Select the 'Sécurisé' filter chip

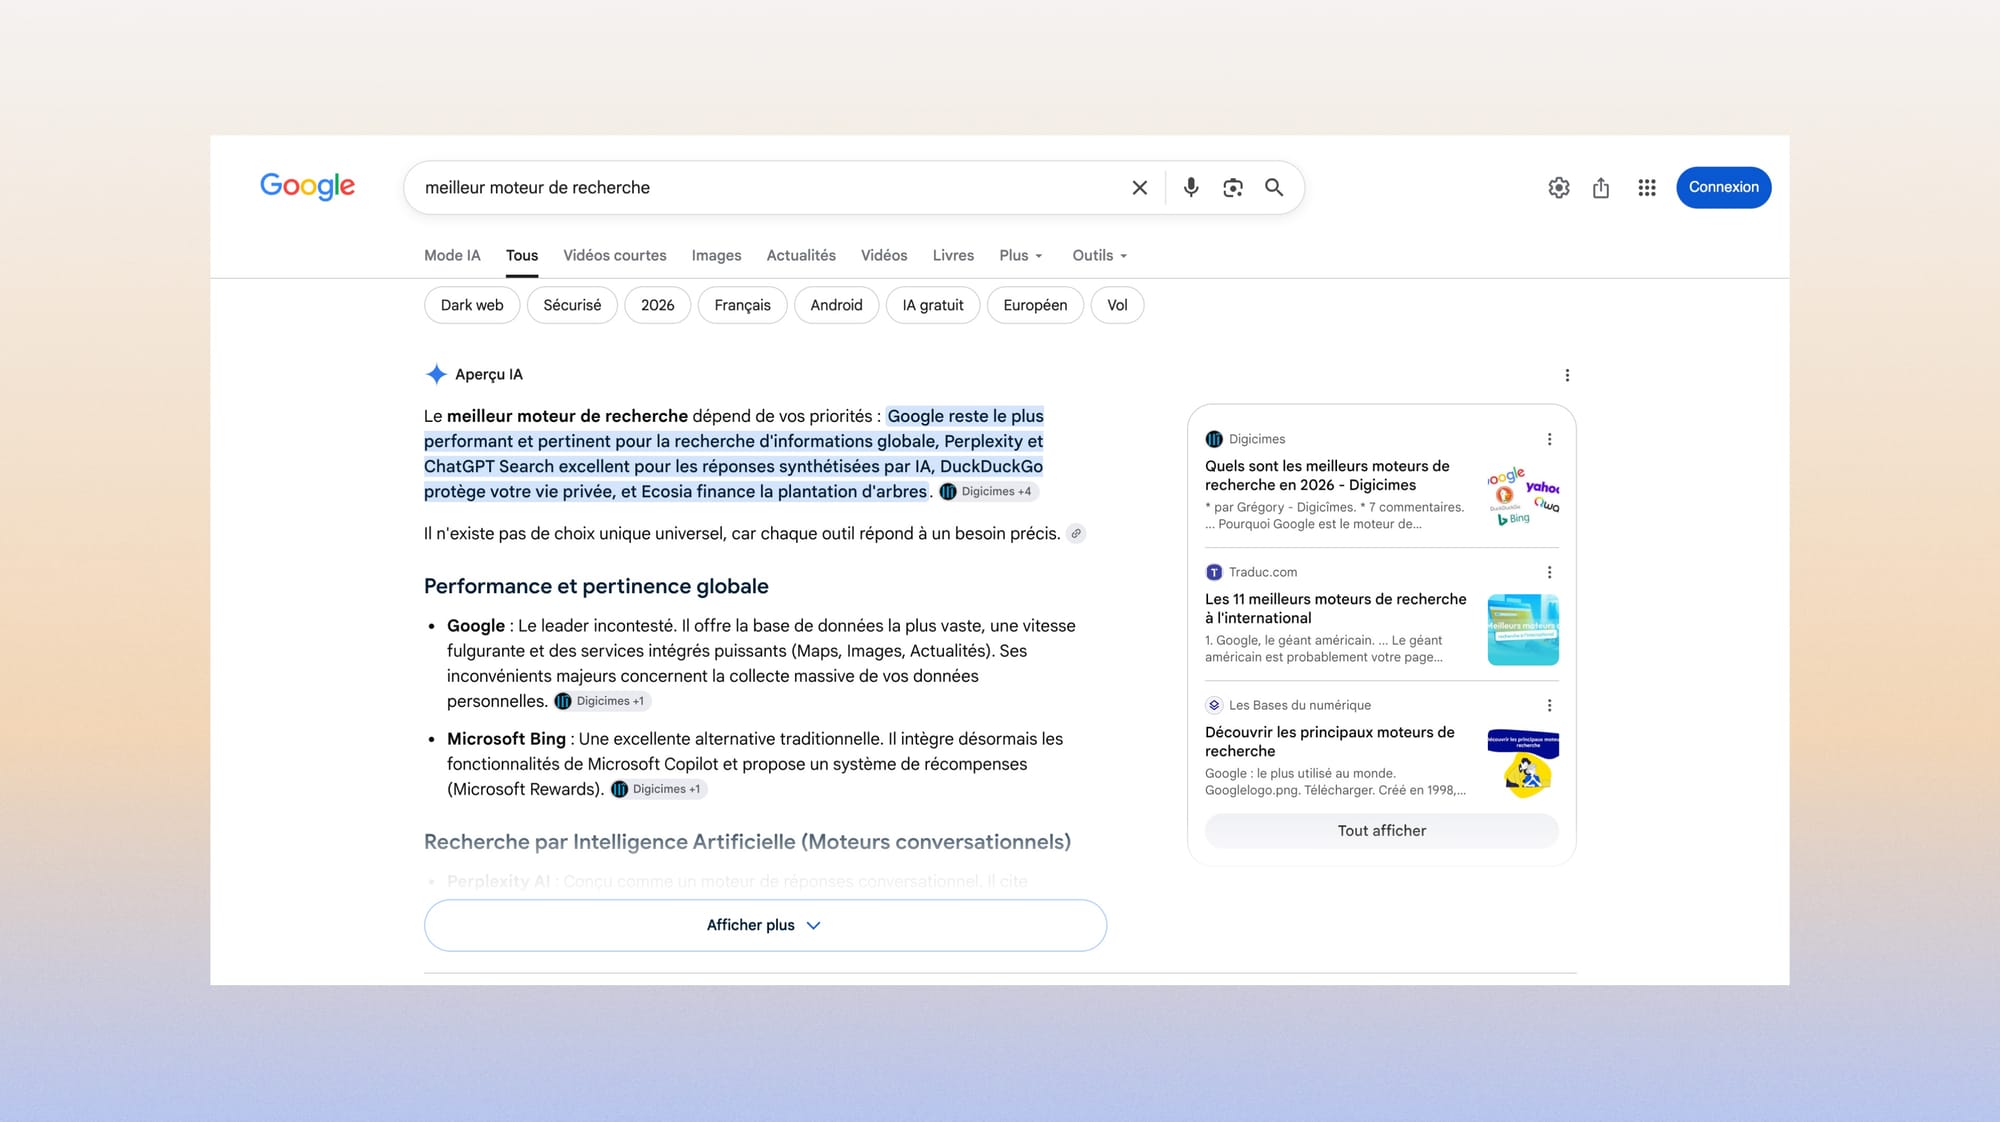pos(572,305)
